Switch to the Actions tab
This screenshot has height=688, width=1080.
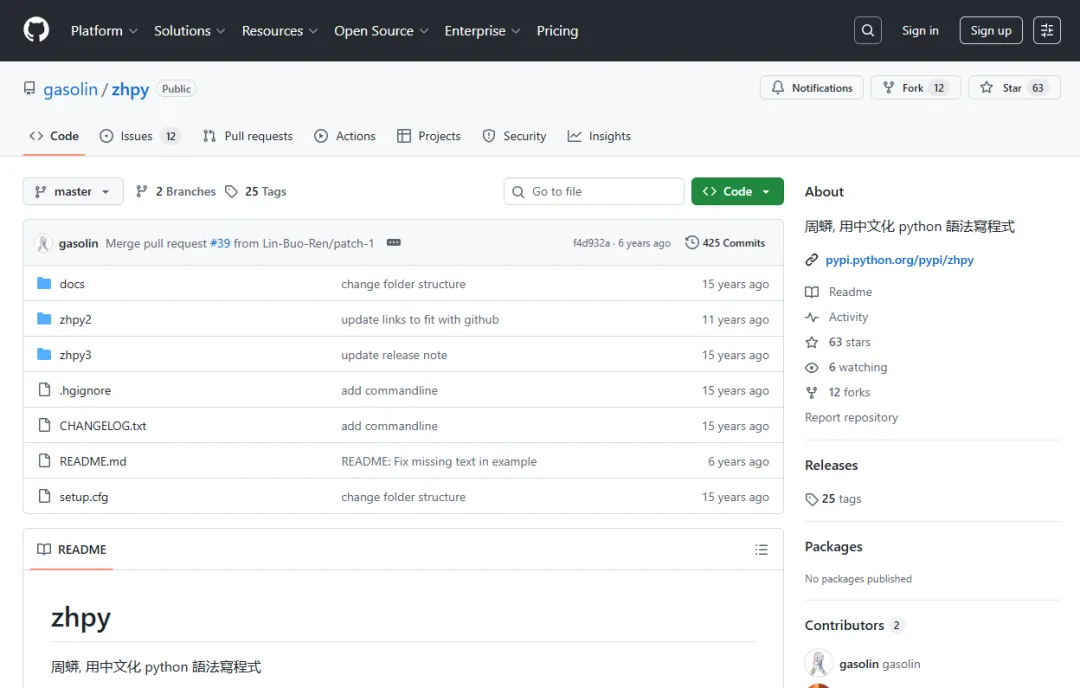tap(345, 136)
